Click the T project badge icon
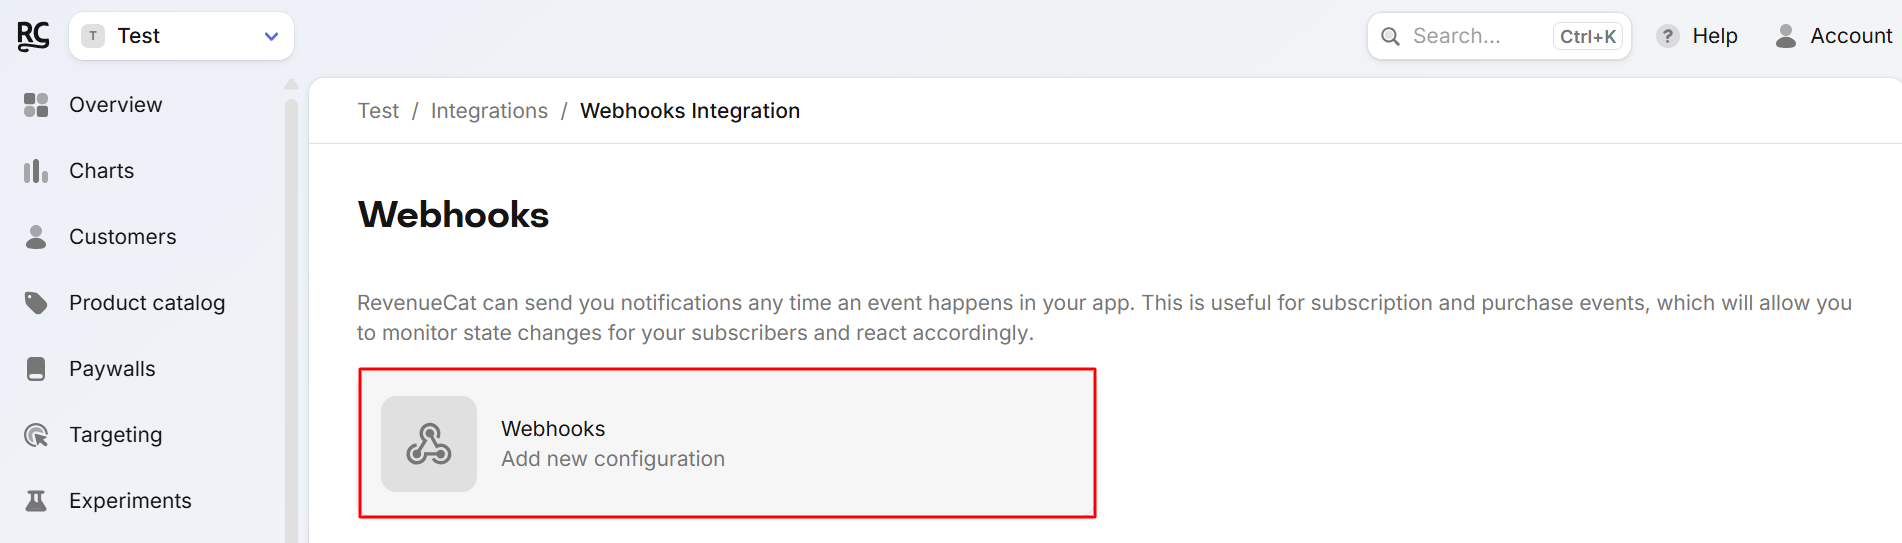The height and width of the screenshot is (543, 1902). (x=93, y=36)
